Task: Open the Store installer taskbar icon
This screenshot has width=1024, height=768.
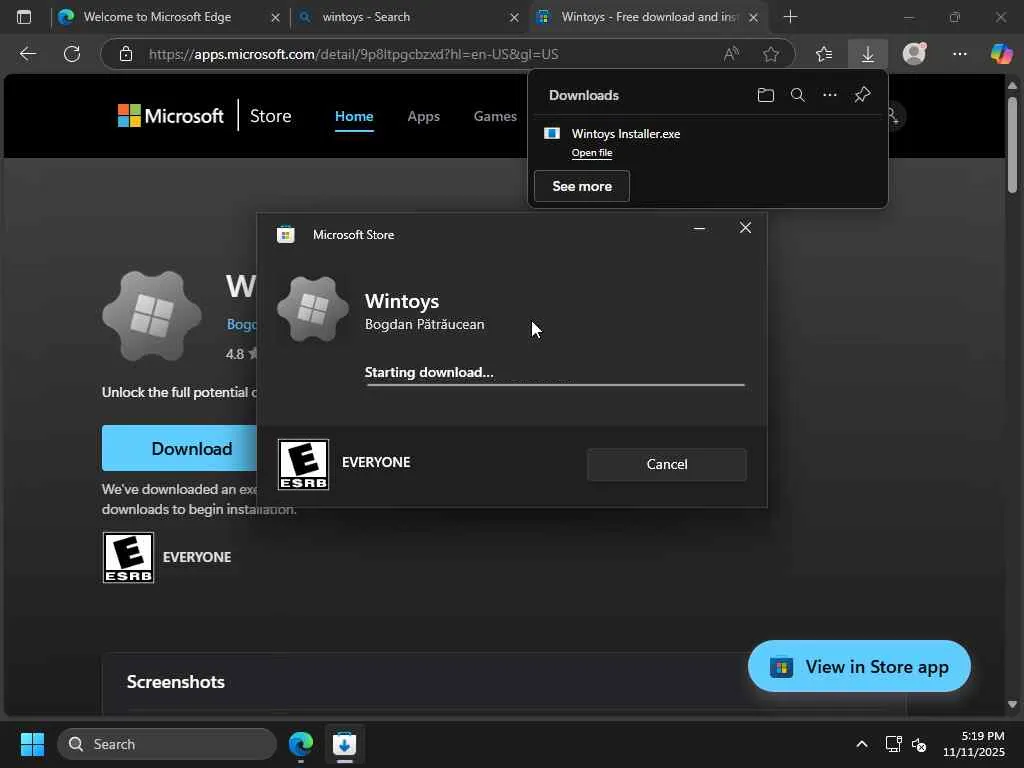Action: click(x=344, y=744)
